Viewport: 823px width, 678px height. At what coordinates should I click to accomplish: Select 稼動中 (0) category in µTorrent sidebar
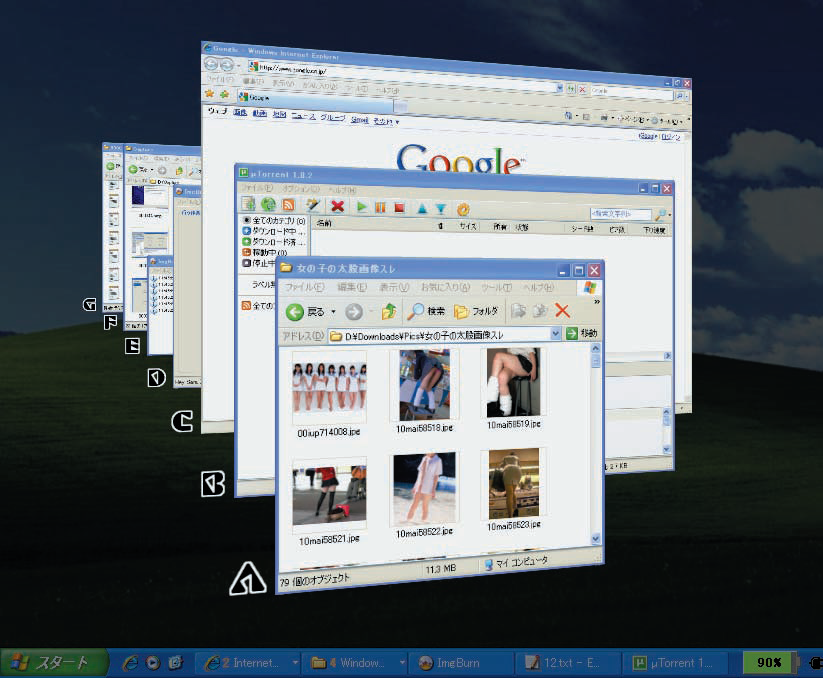click(265, 252)
